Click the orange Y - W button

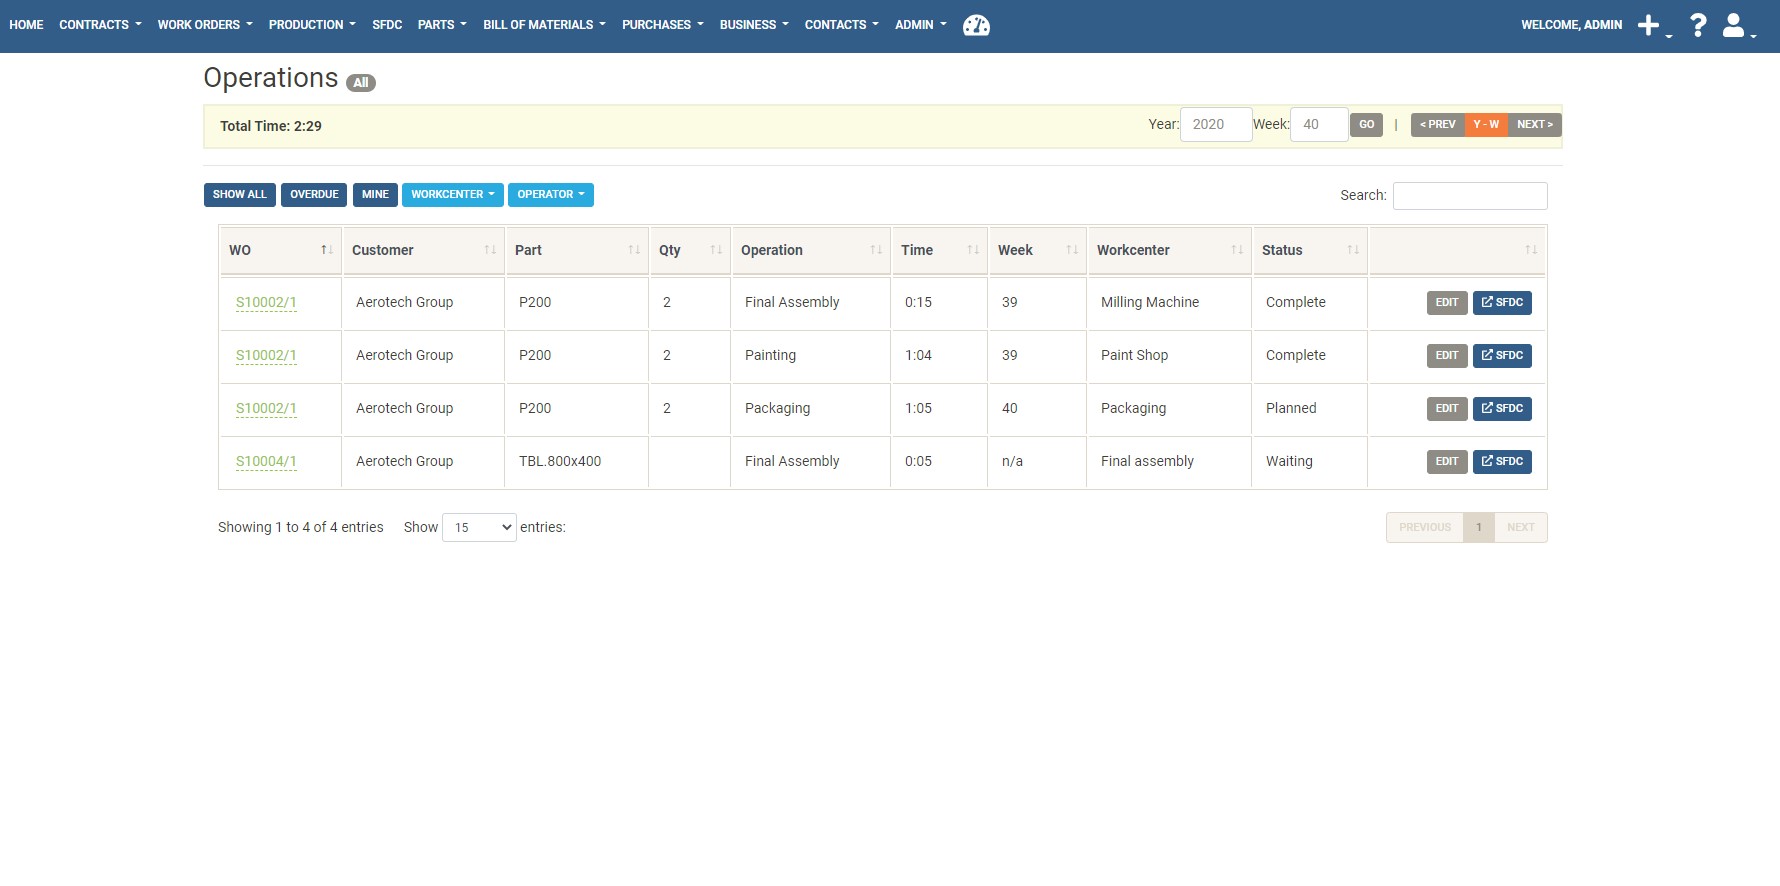click(1486, 125)
